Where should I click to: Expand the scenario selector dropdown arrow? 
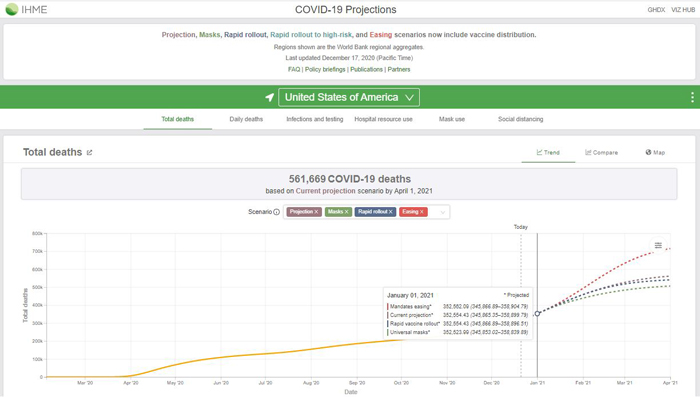(442, 212)
